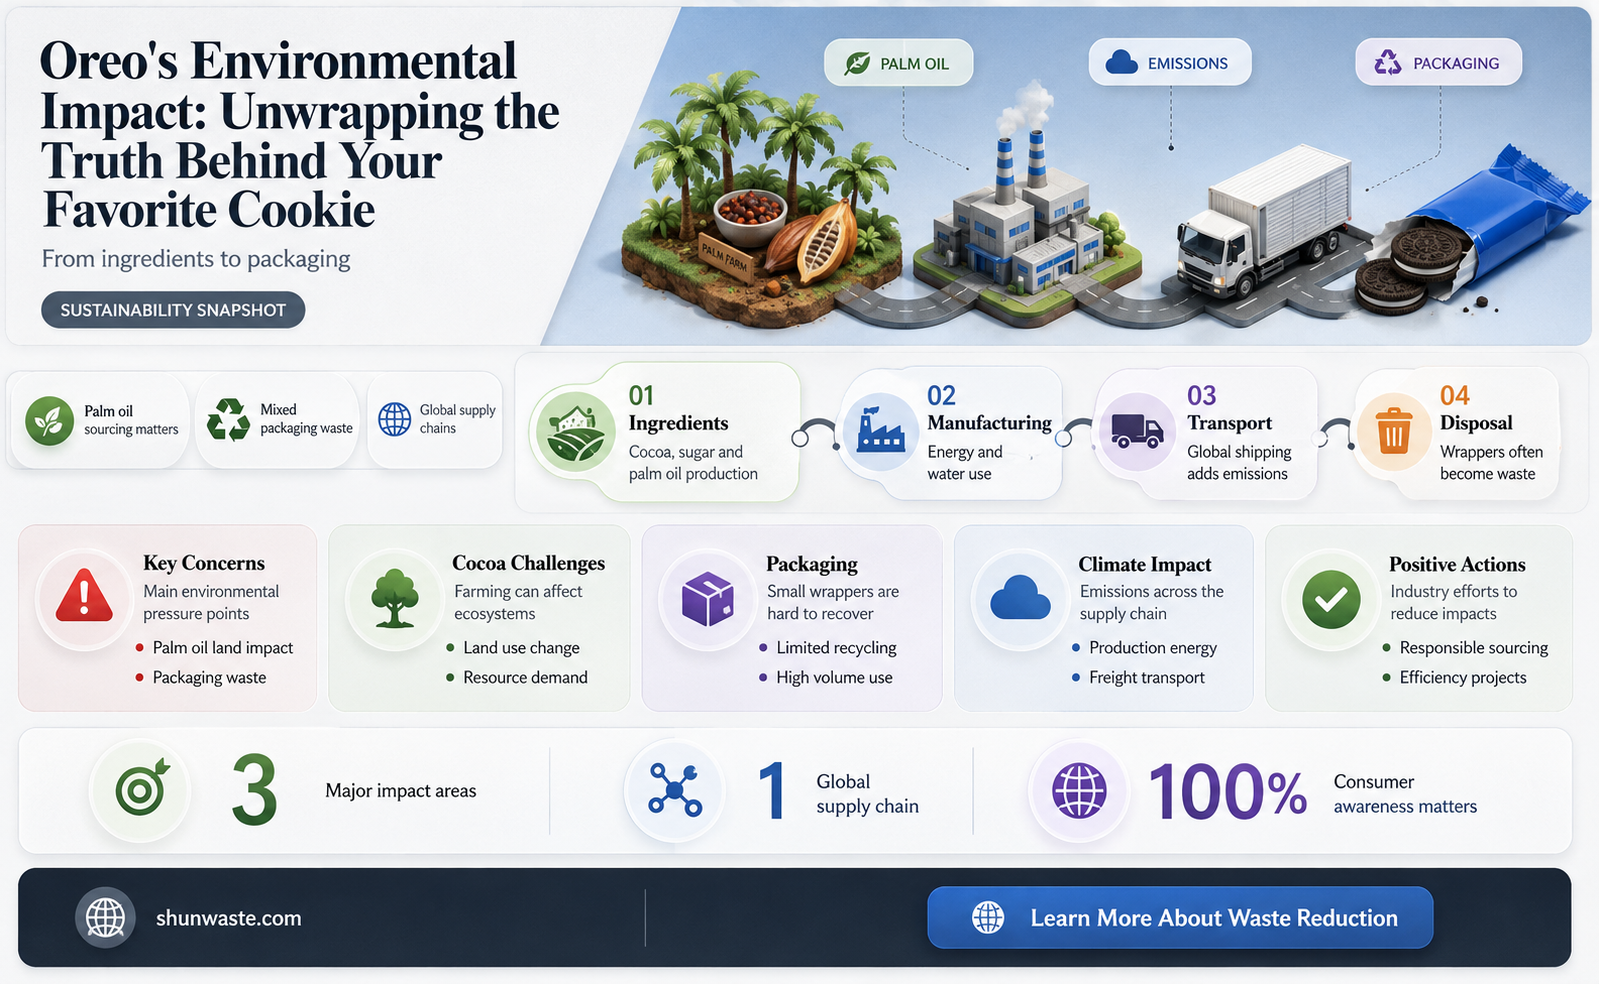Click the Energy and water use text

coord(964,462)
